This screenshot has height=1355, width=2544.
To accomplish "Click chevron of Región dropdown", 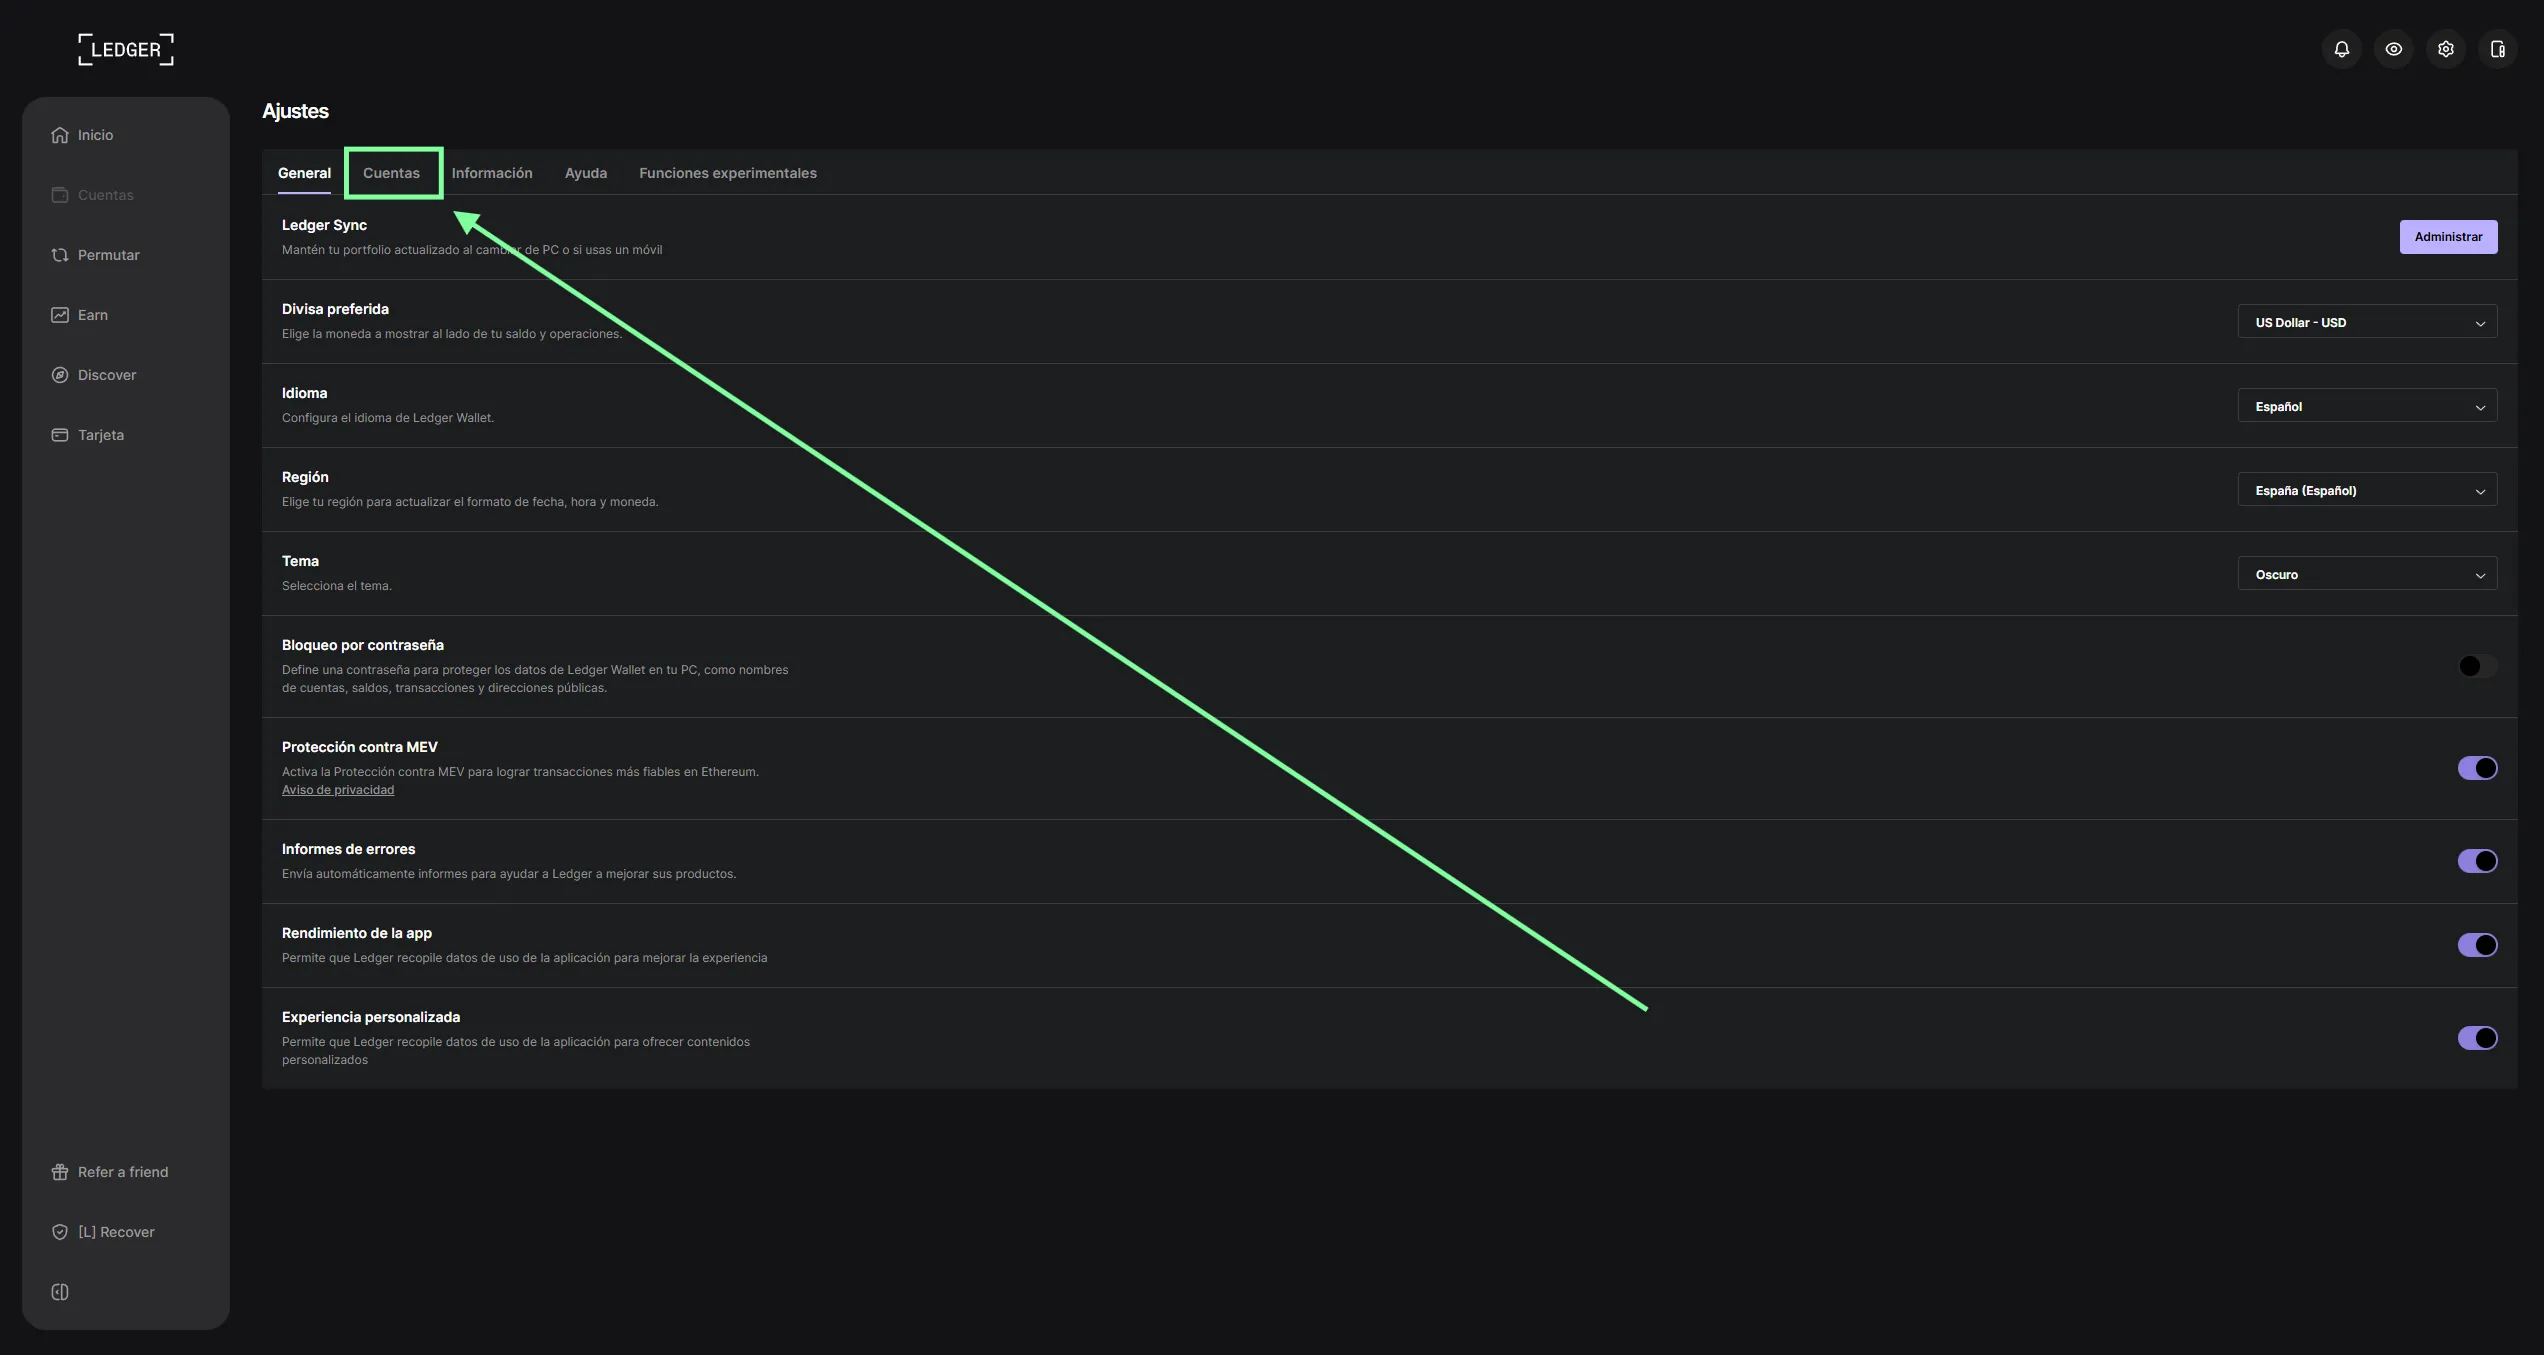I will 2480,491.
